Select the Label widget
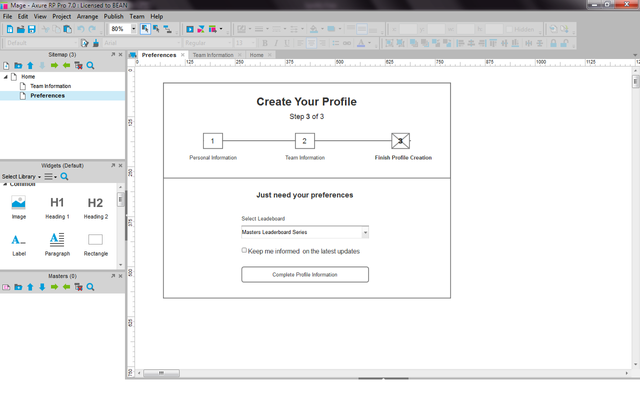This screenshot has width=640, height=400. point(19,244)
